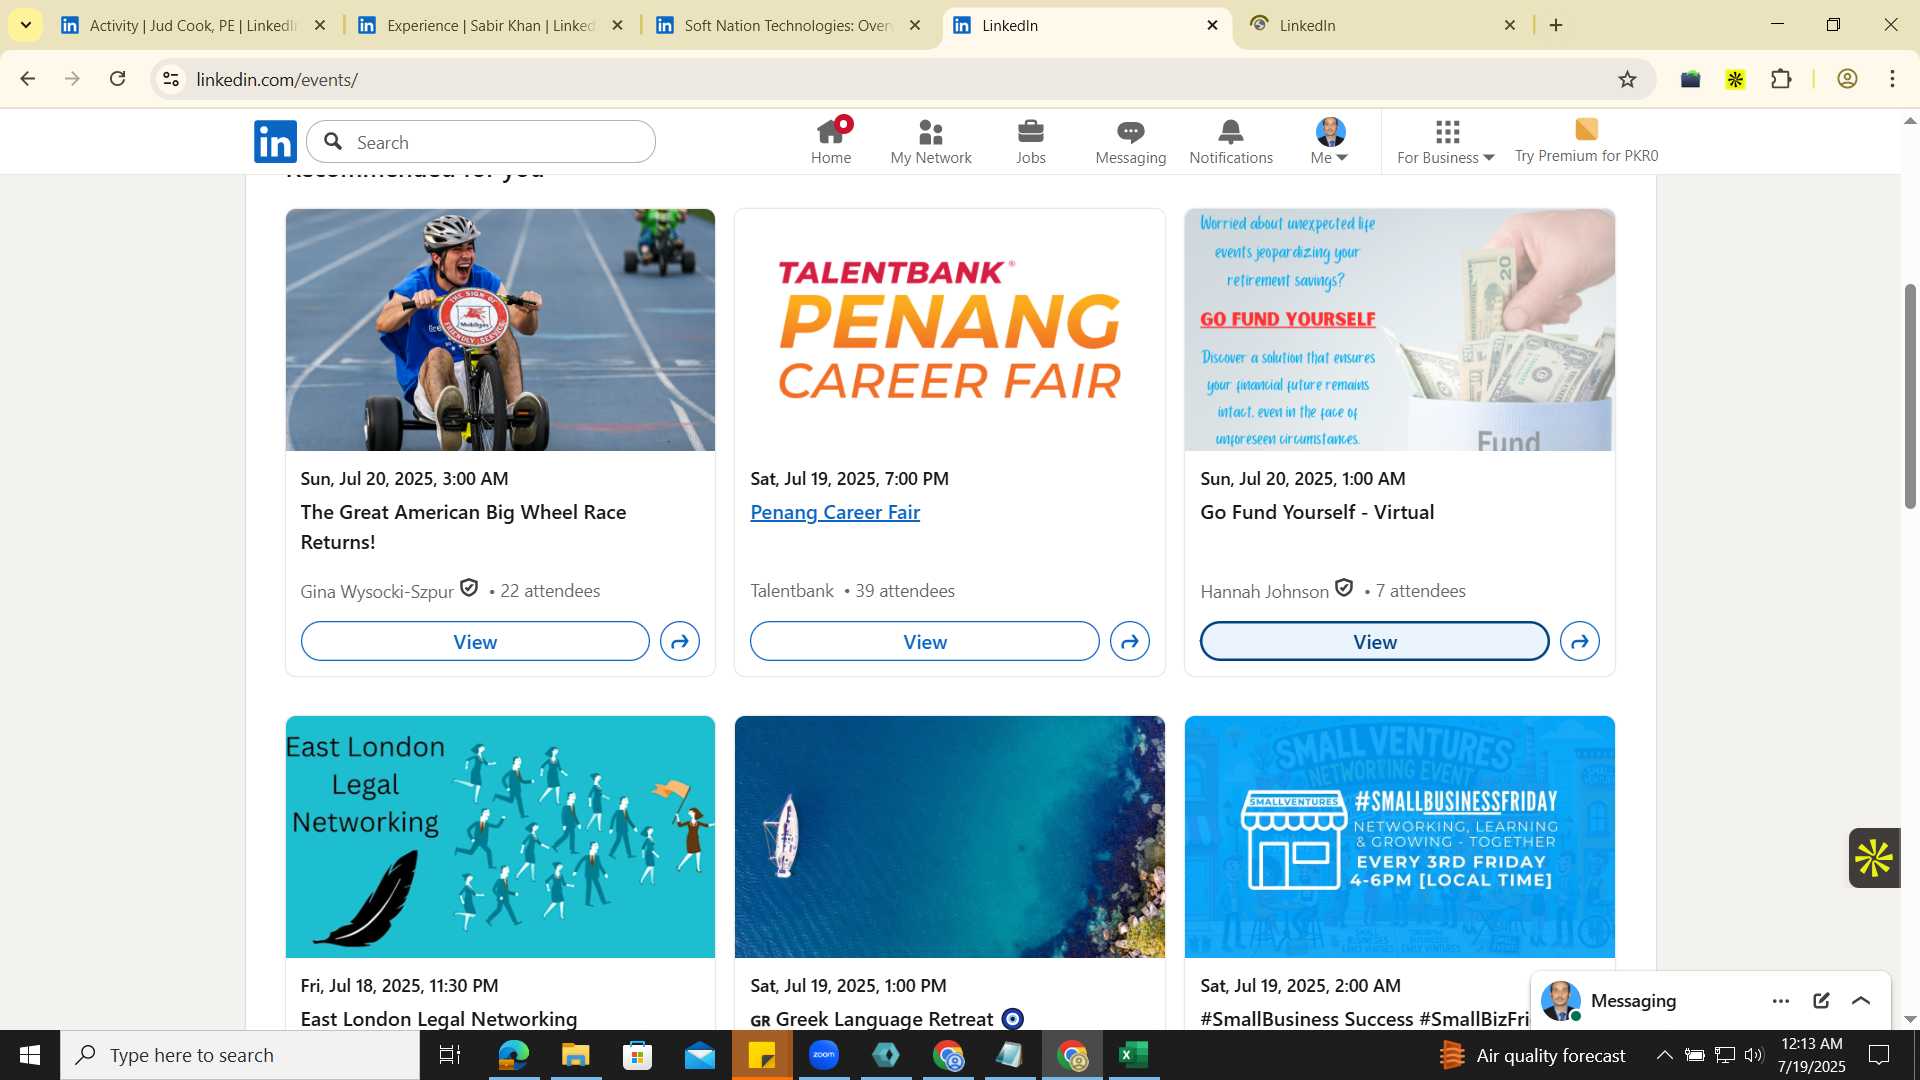Click the LinkedIn search field
Screen dimensions: 1920x1080
tap(481, 142)
